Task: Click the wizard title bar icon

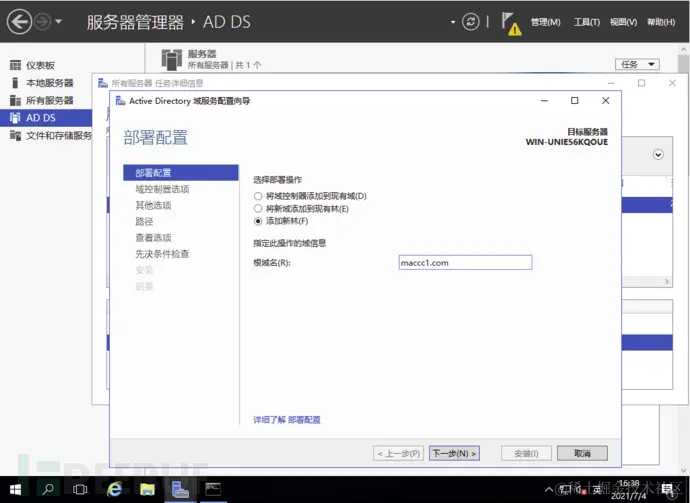Action: click(120, 101)
